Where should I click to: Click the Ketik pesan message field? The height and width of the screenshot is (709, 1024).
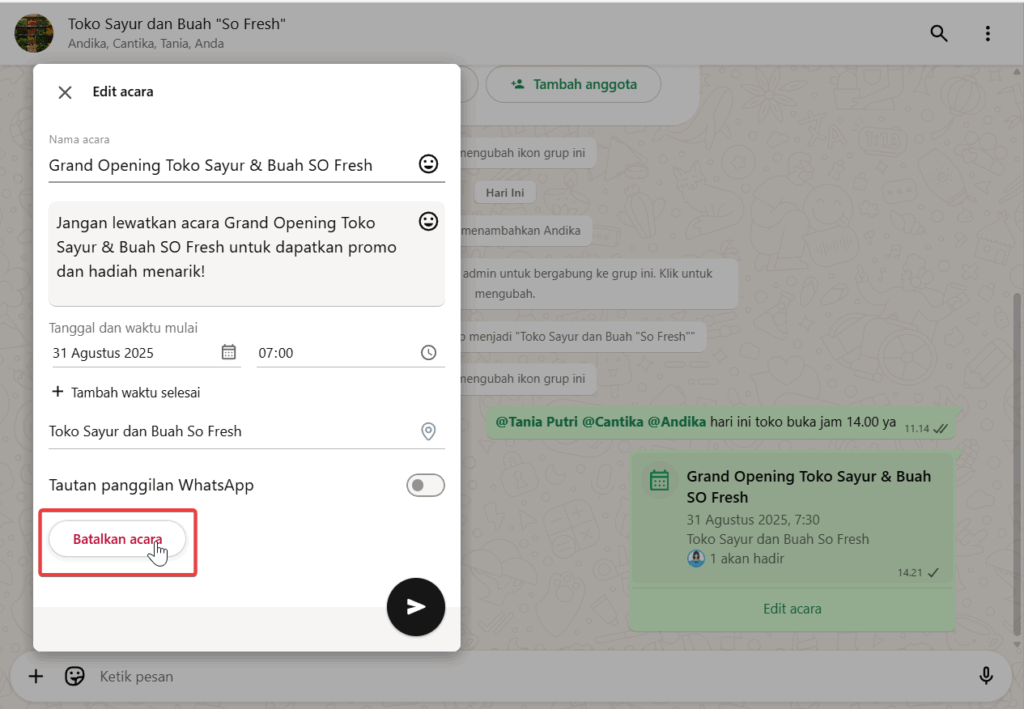click(500, 676)
